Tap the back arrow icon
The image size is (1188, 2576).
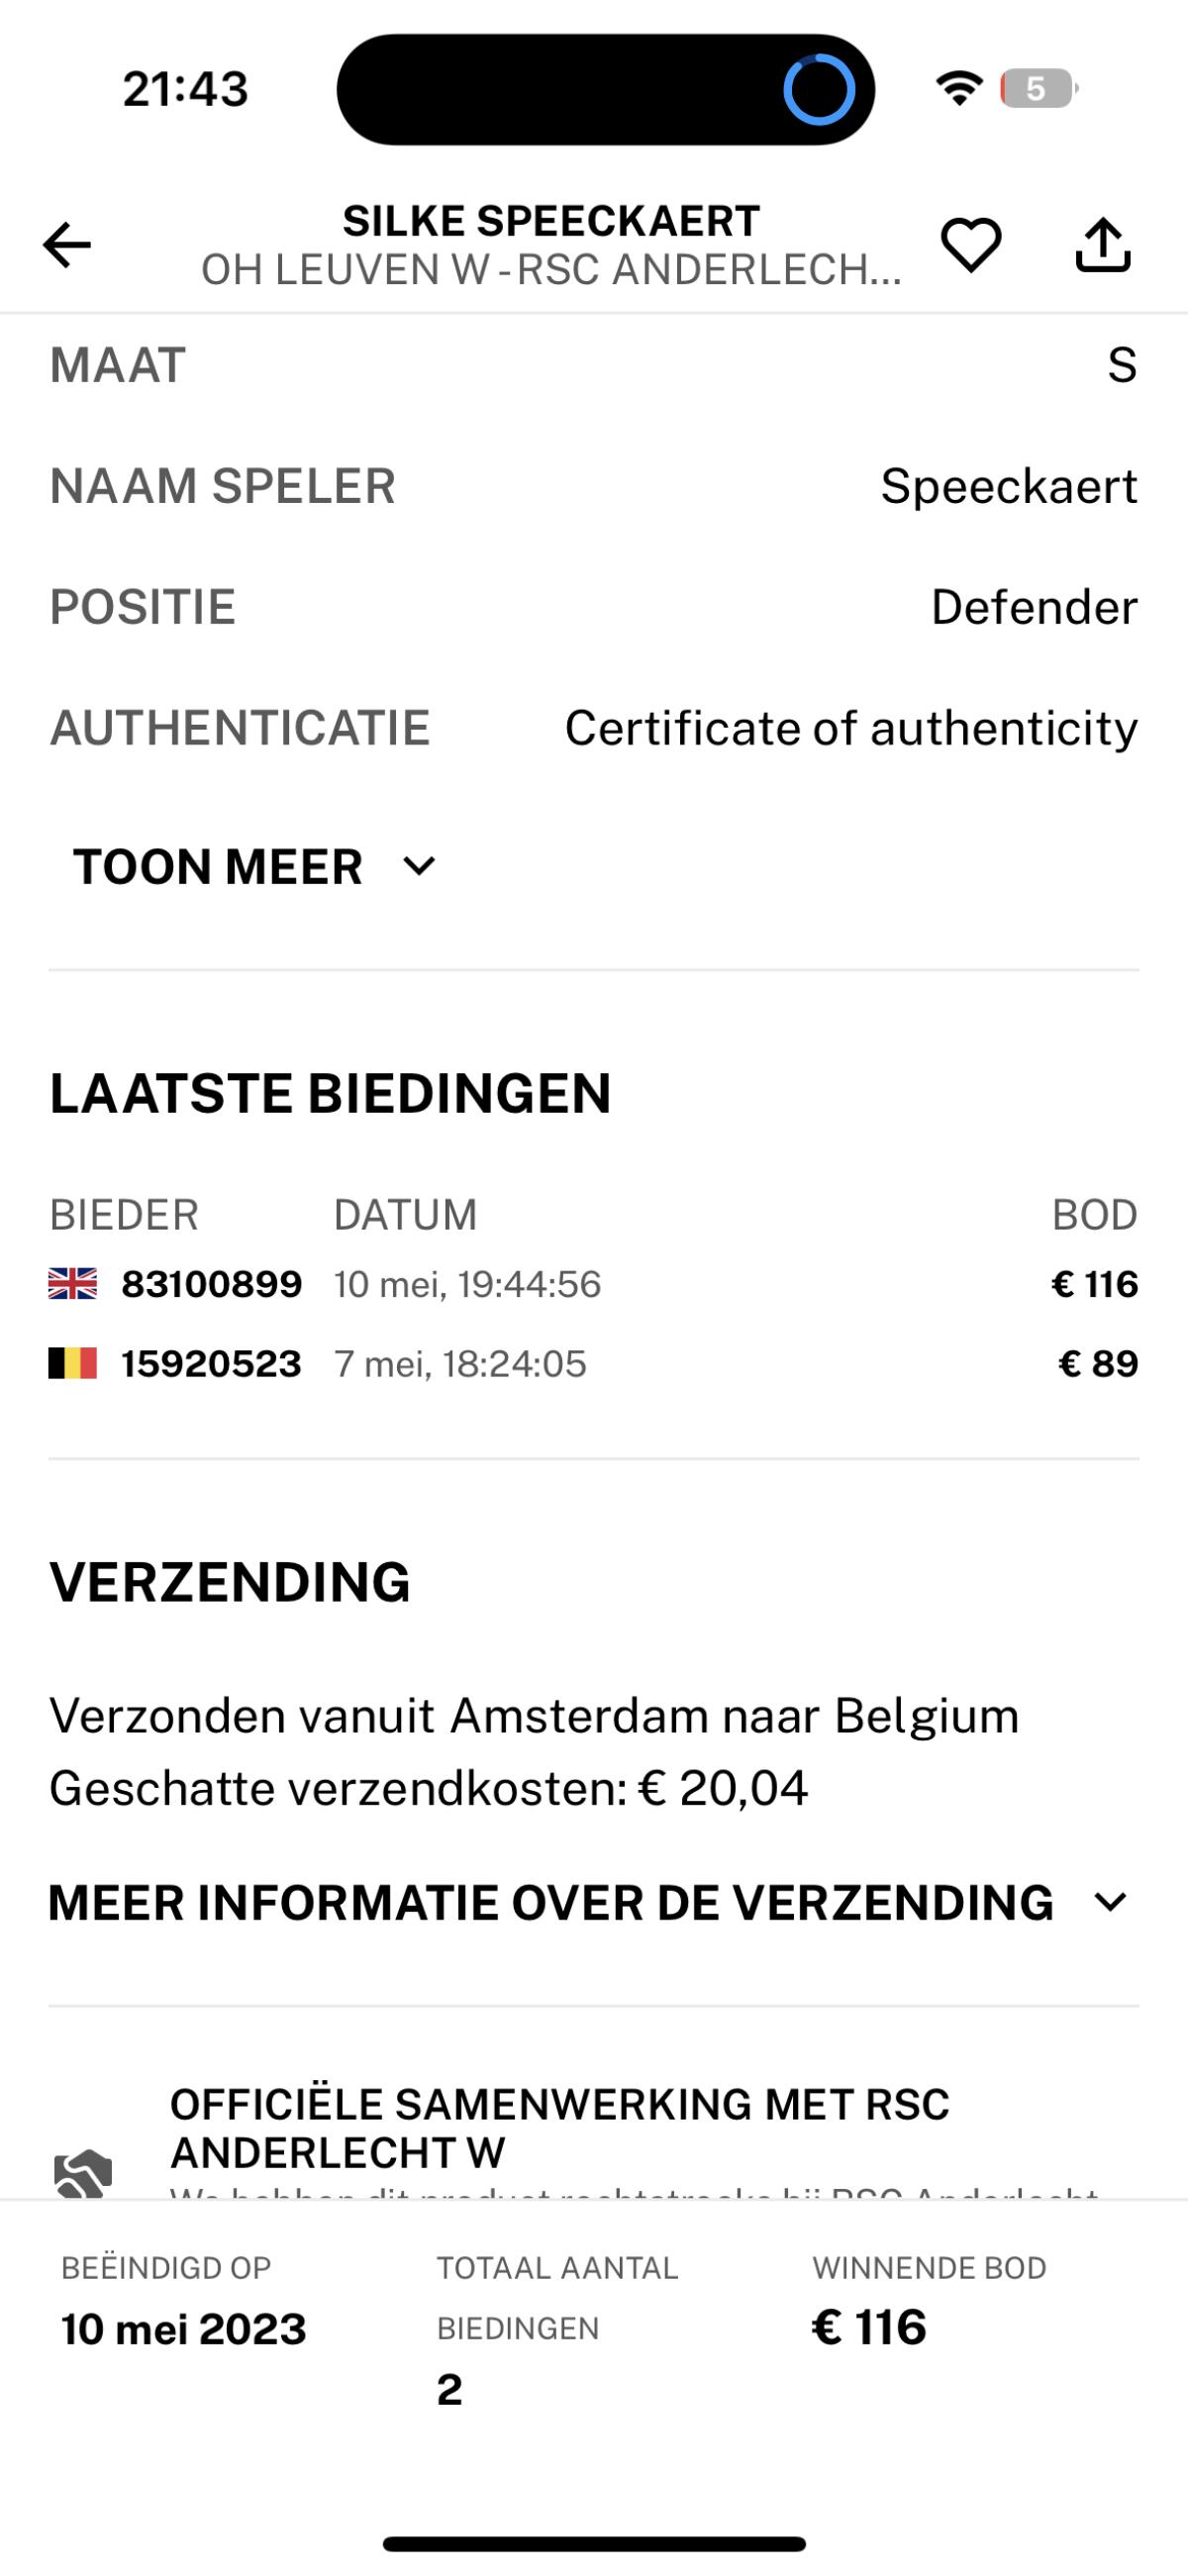pos(67,245)
